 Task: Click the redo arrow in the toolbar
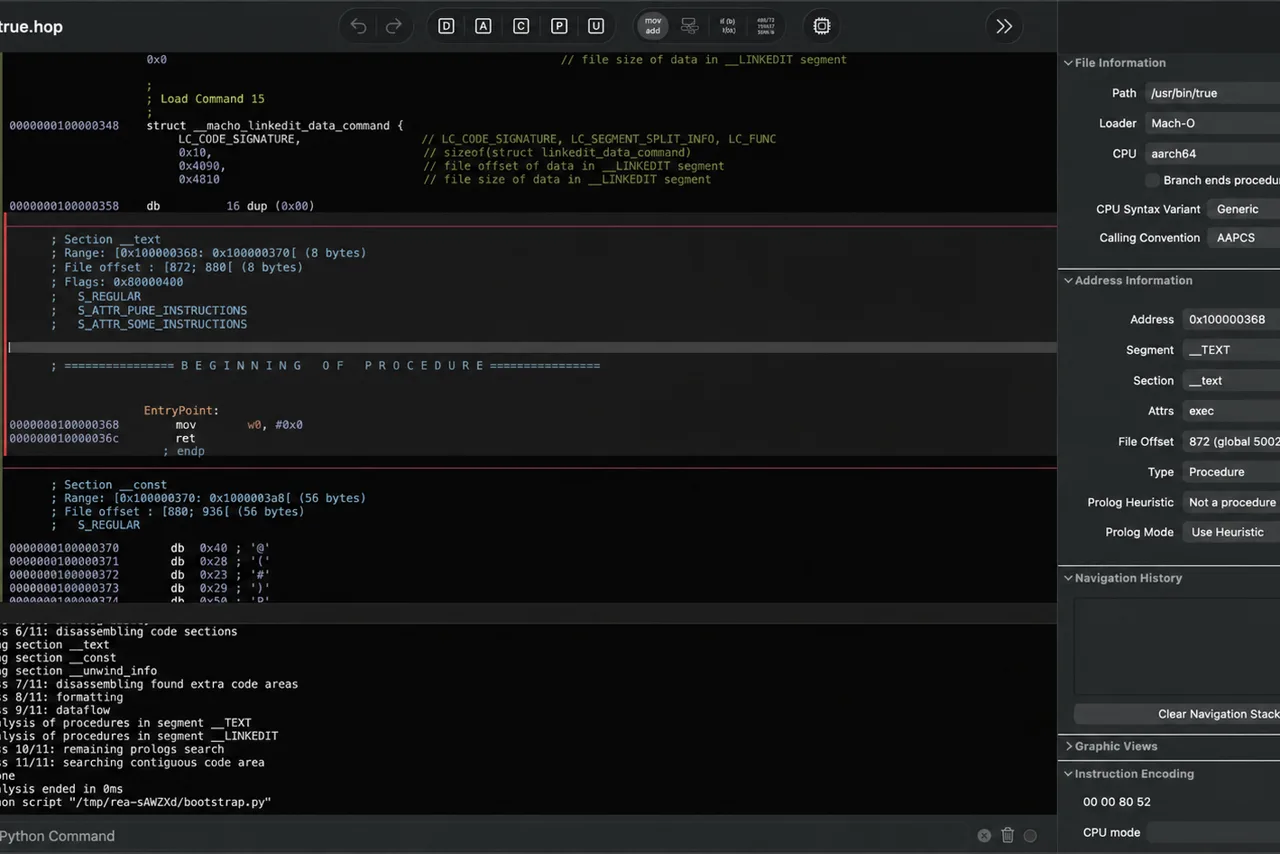point(394,26)
